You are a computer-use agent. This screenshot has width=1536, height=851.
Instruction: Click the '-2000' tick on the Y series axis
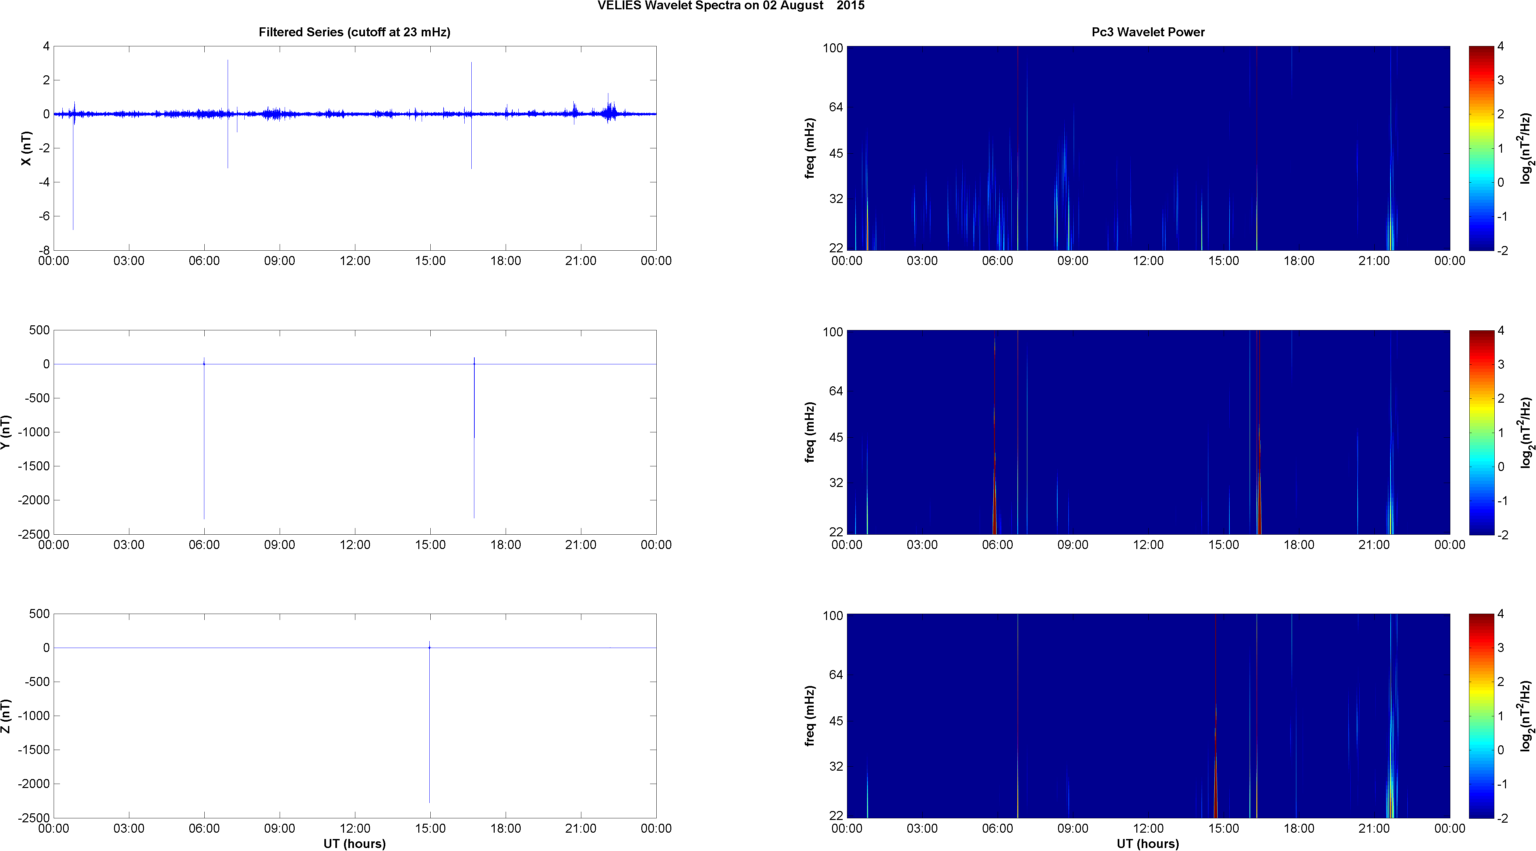(33, 500)
